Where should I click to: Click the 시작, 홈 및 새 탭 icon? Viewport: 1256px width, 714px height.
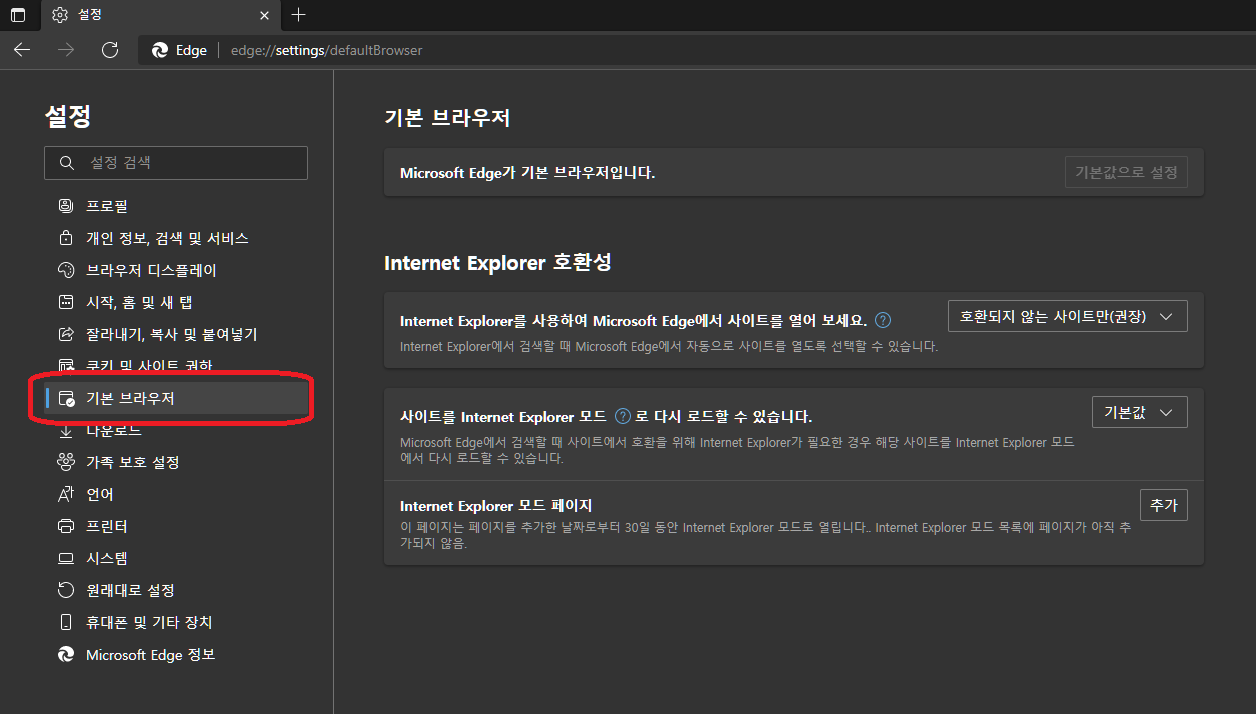[x=66, y=302]
